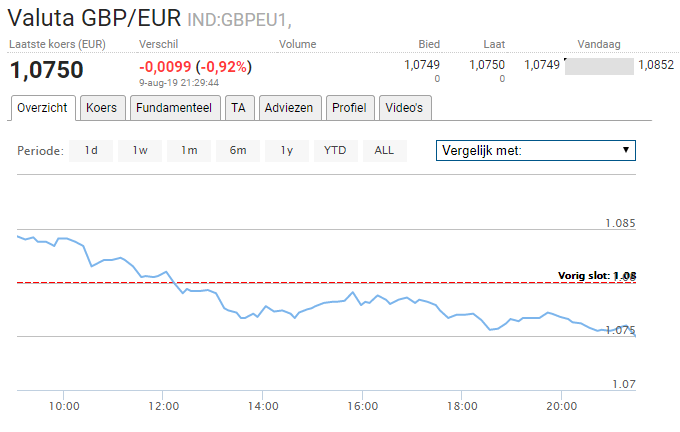Select the 6m period button
The height and width of the screenshot is (432, 680).
click(x=238, y=151)
